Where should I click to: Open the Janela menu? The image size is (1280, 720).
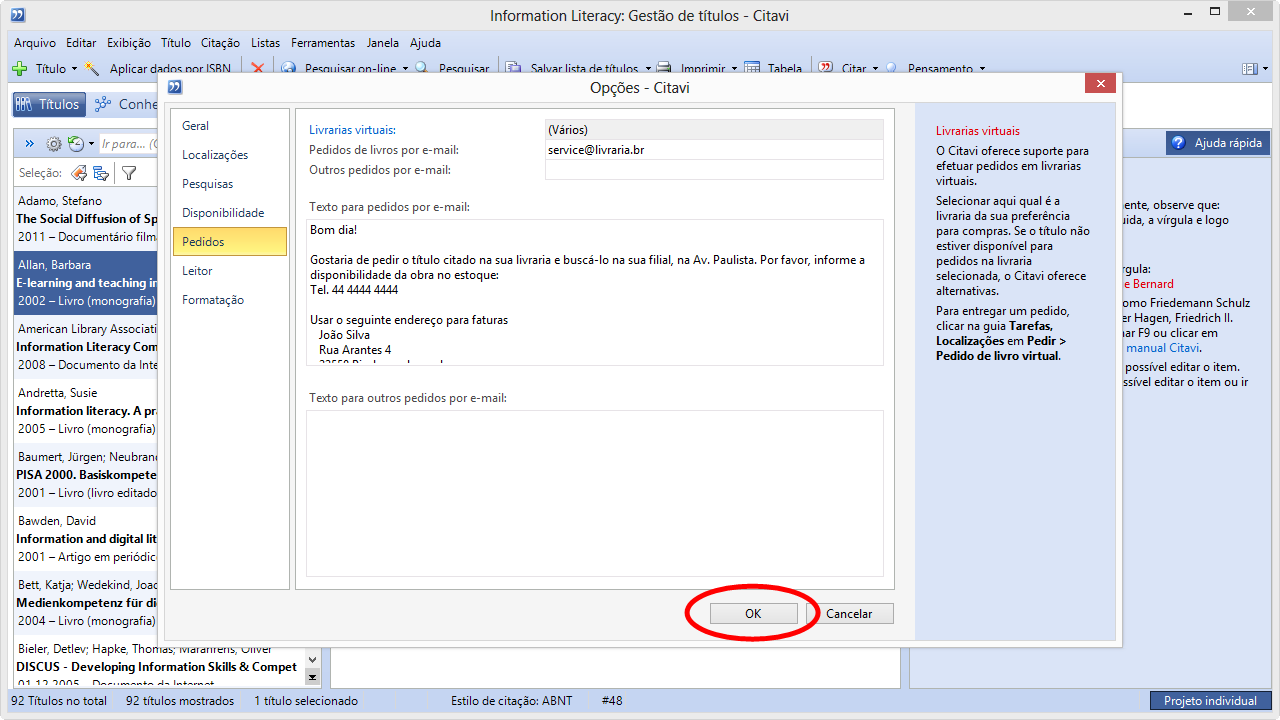click(x=383, y=43)
